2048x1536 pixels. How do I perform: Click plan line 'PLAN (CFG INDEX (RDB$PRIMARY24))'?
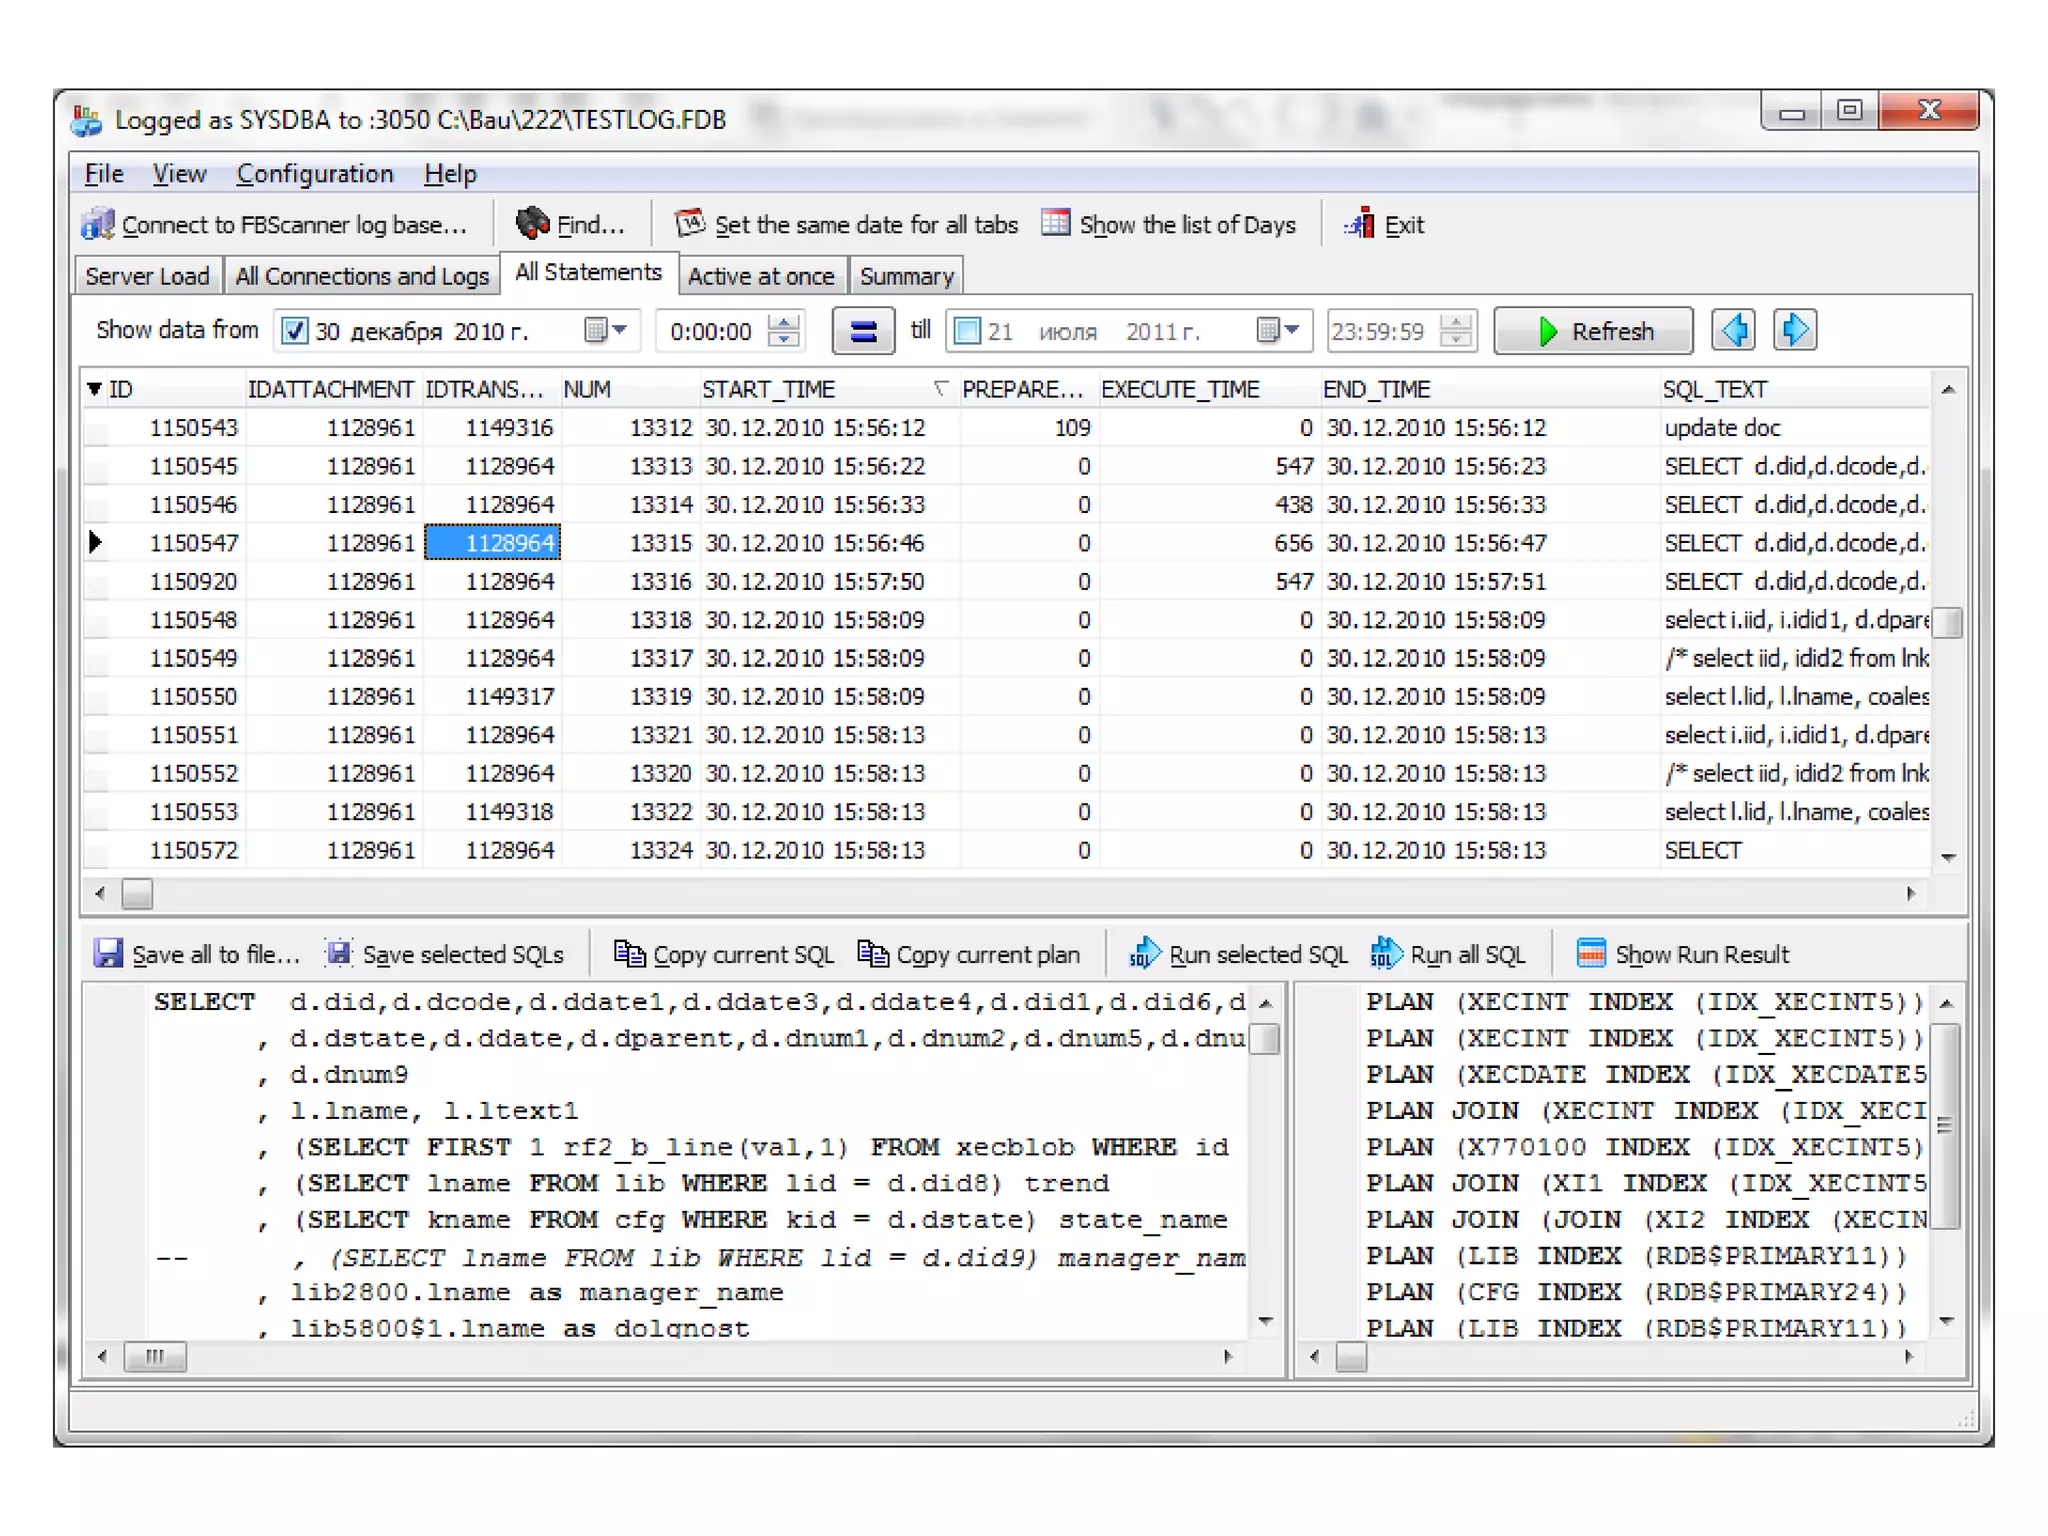pyautogui.click(x=1636, y=1292)
